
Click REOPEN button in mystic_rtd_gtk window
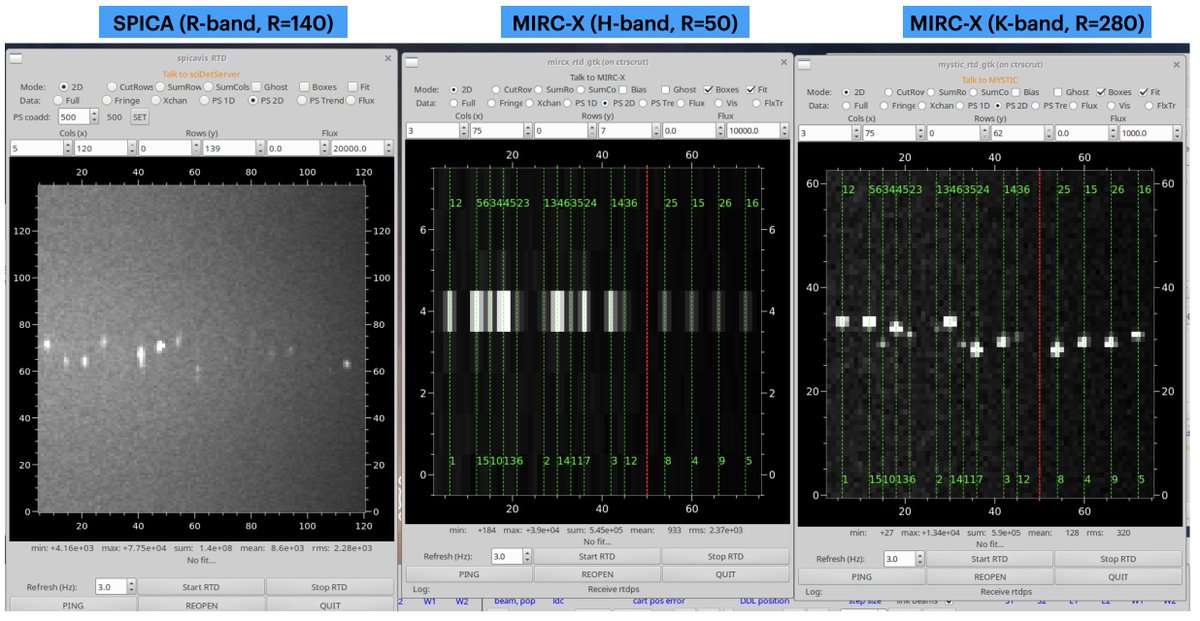989,577
